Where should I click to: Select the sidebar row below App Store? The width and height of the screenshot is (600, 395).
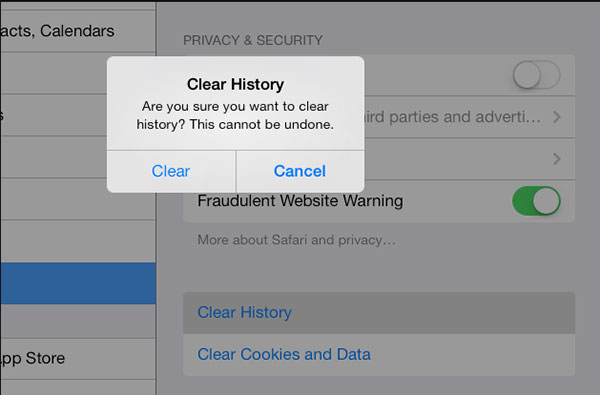78,388
